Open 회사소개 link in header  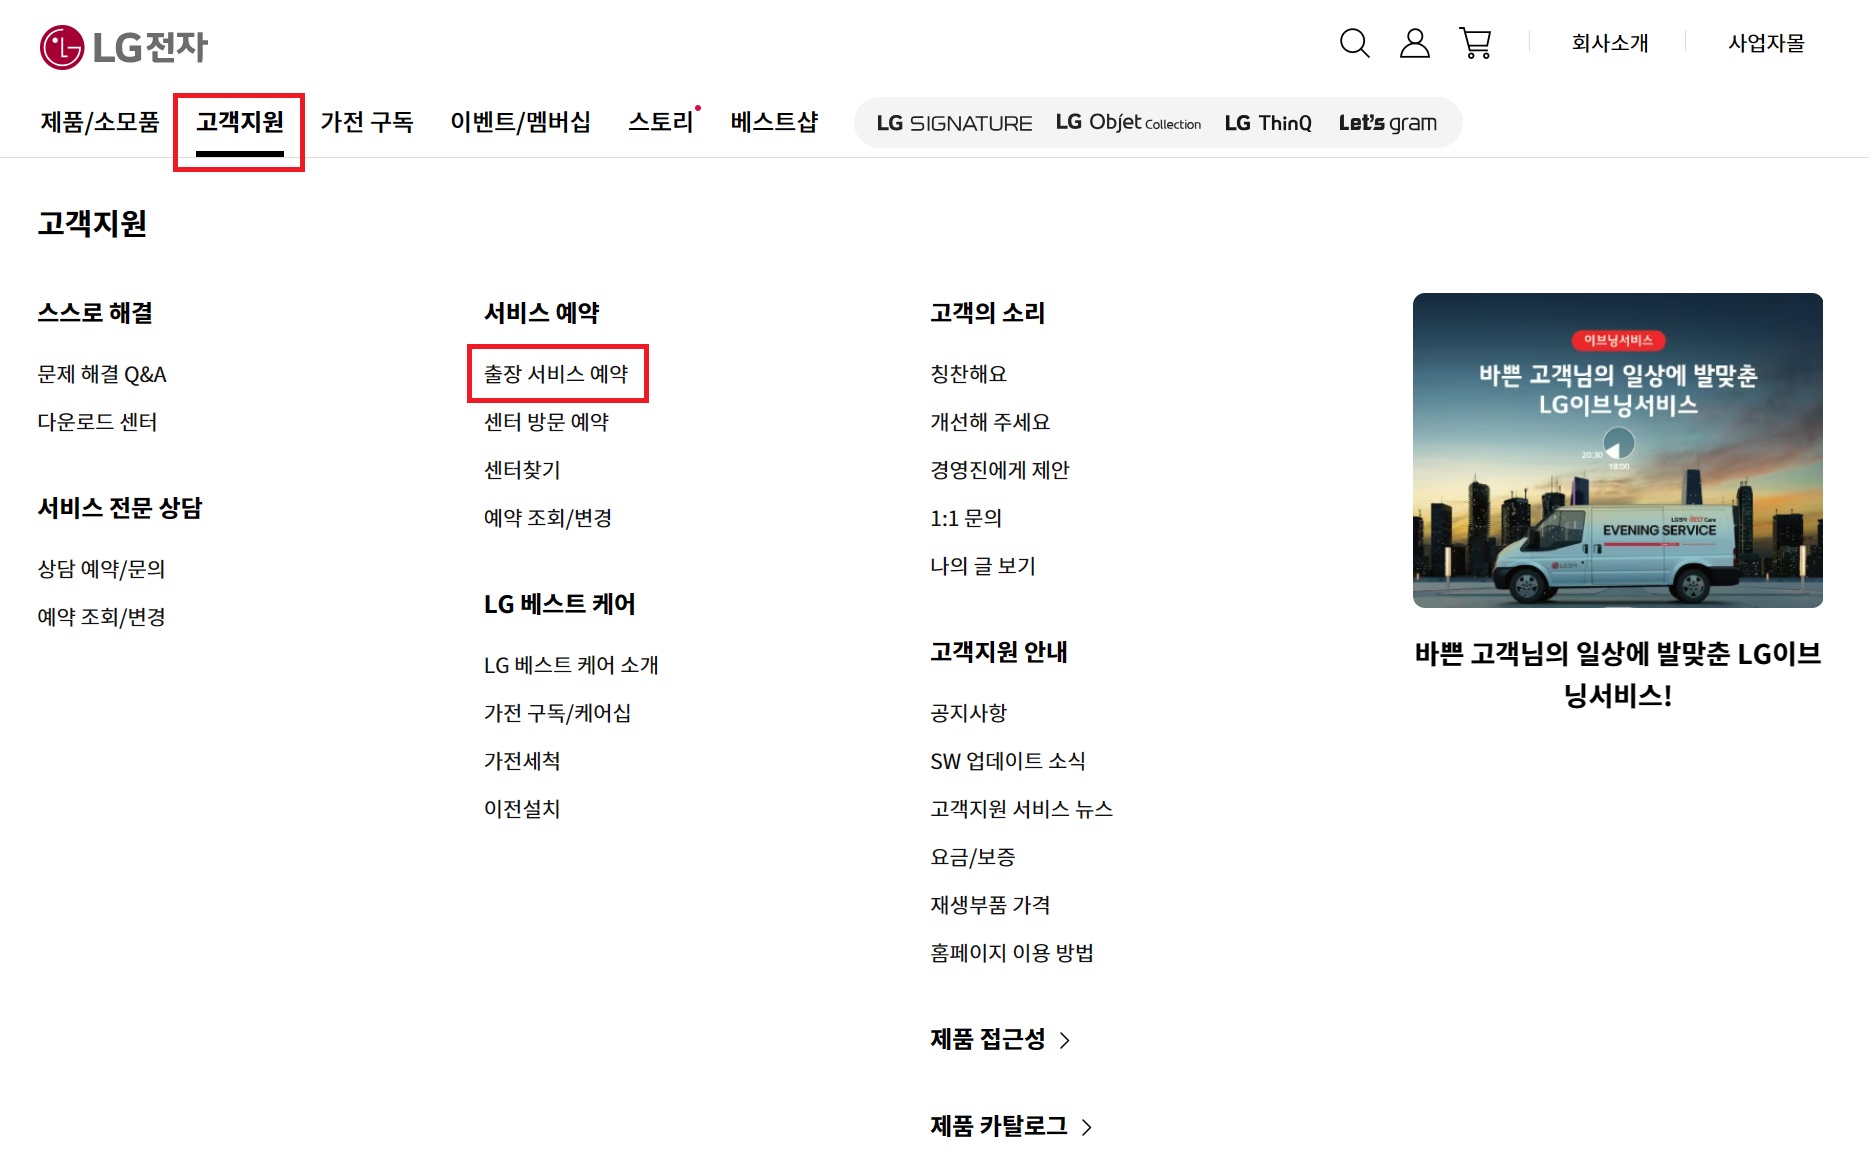tap(1610, 43)
